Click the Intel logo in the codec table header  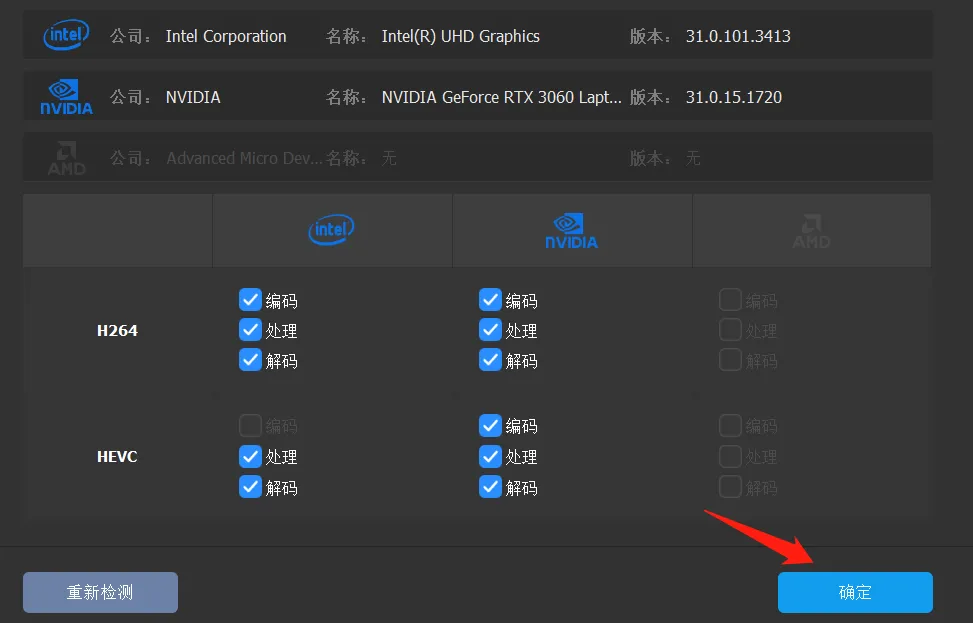pos(331,230)
